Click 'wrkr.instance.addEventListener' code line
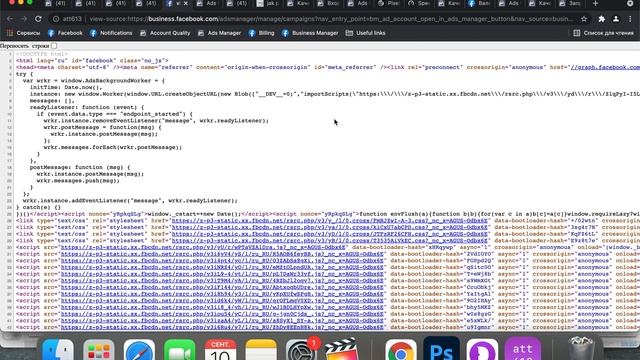 [130, 201]
